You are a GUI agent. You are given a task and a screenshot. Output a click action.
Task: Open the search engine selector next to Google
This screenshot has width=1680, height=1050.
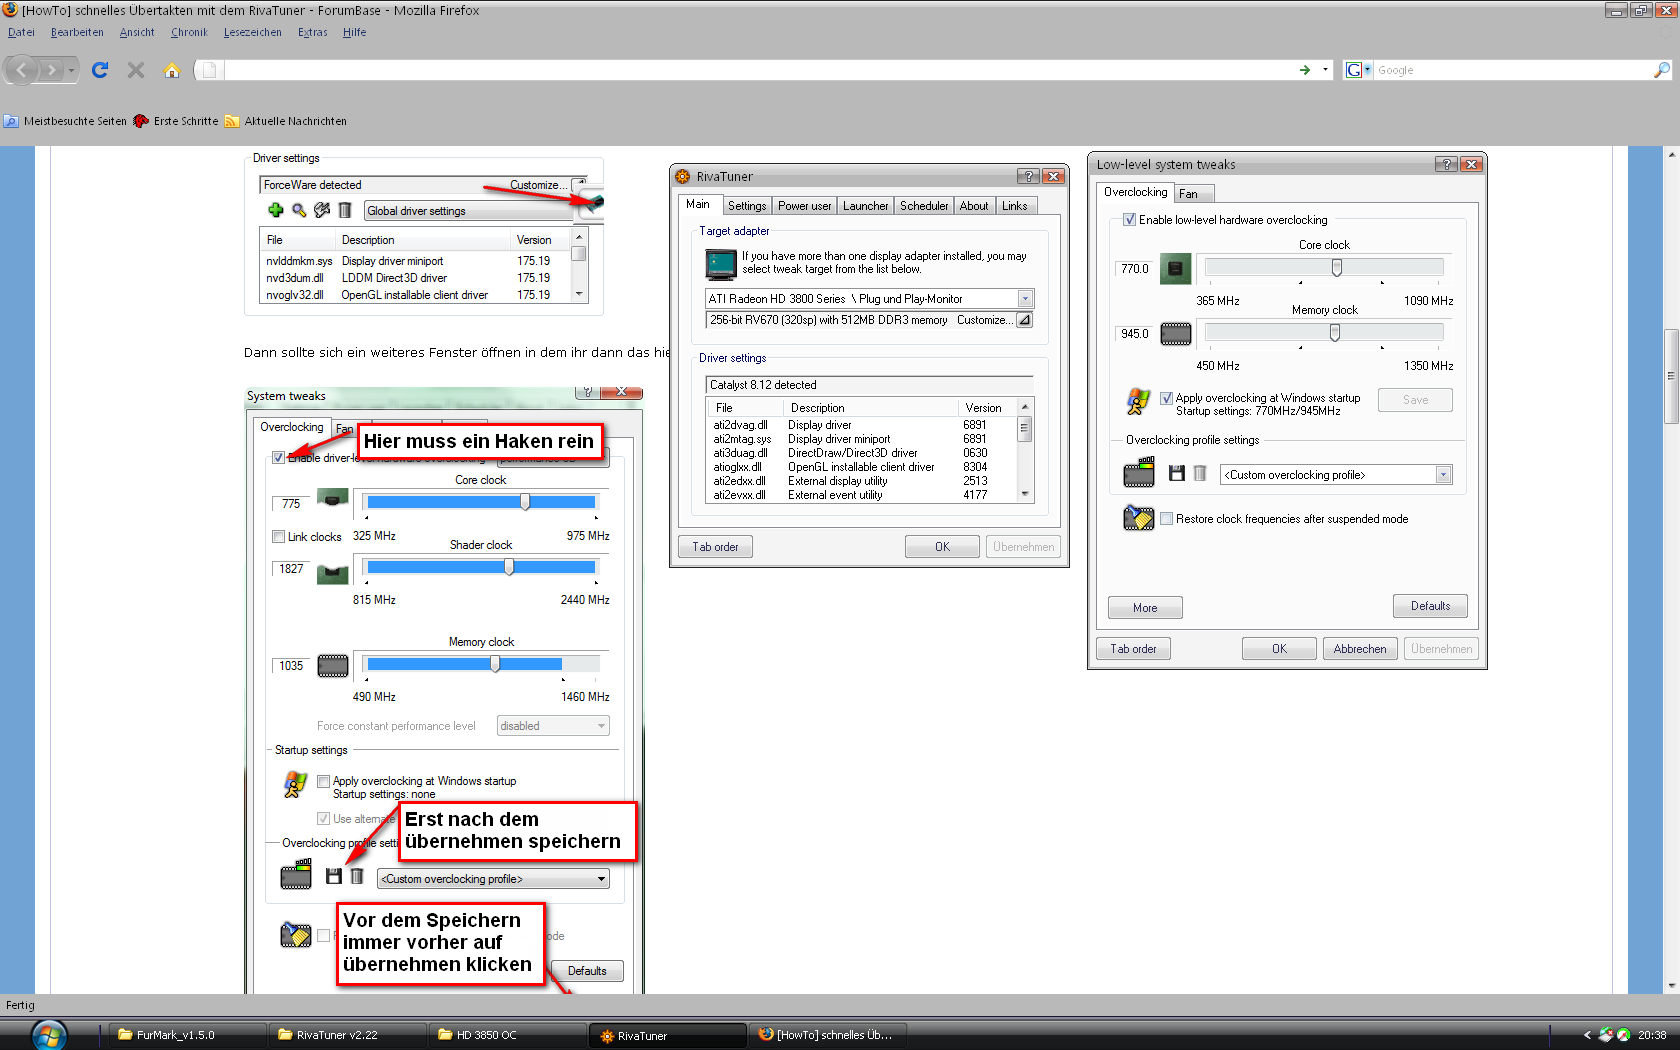coord(1359,70)
